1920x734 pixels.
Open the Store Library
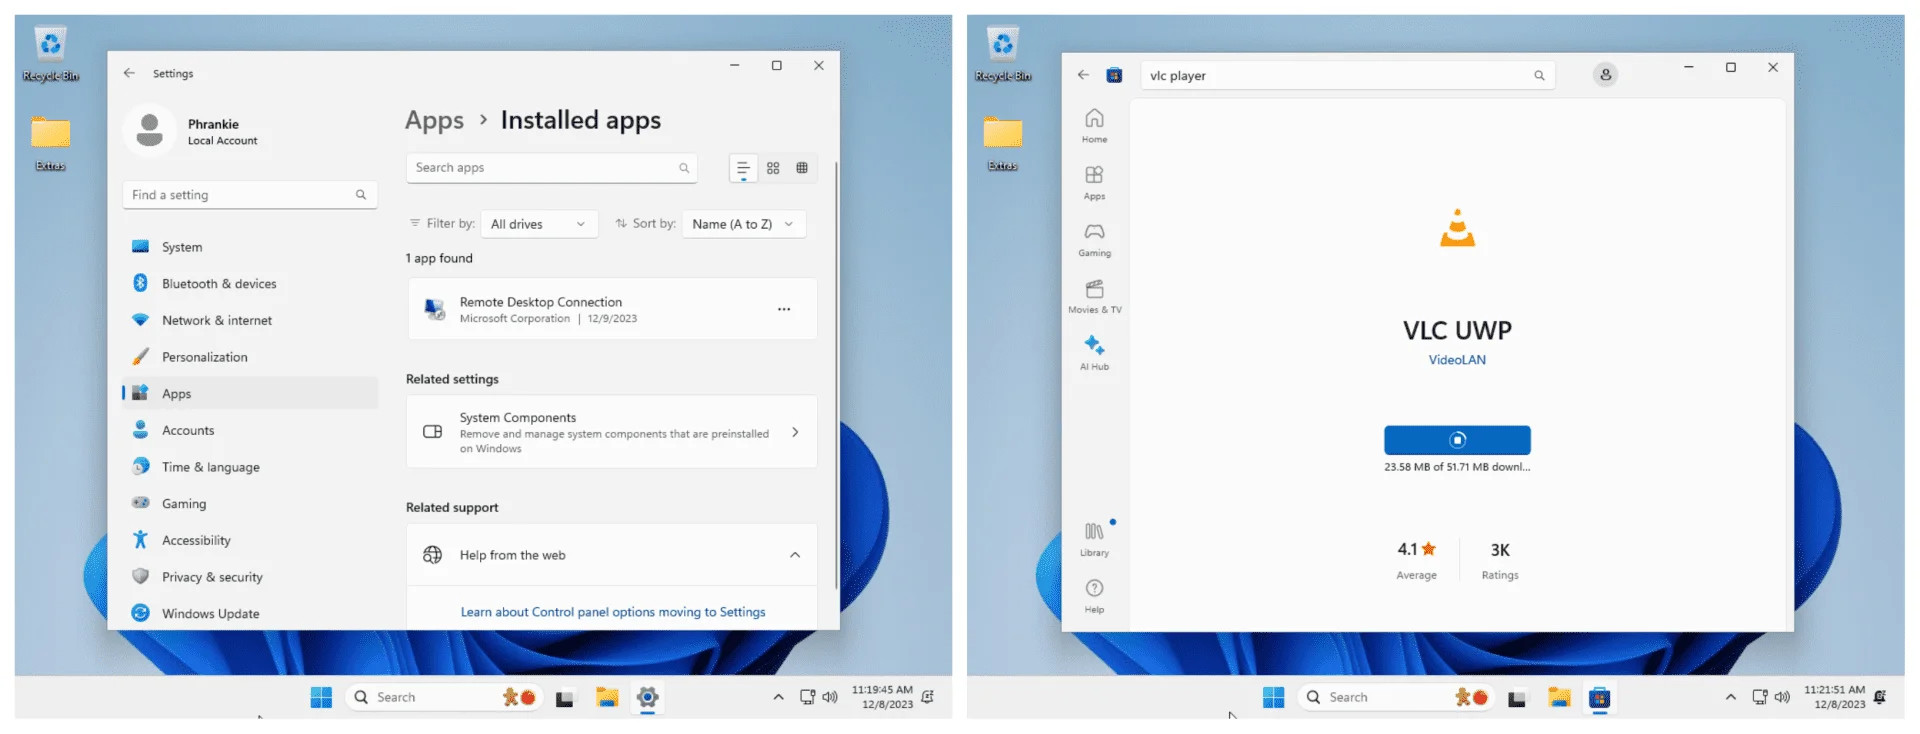pos(1095,540)
